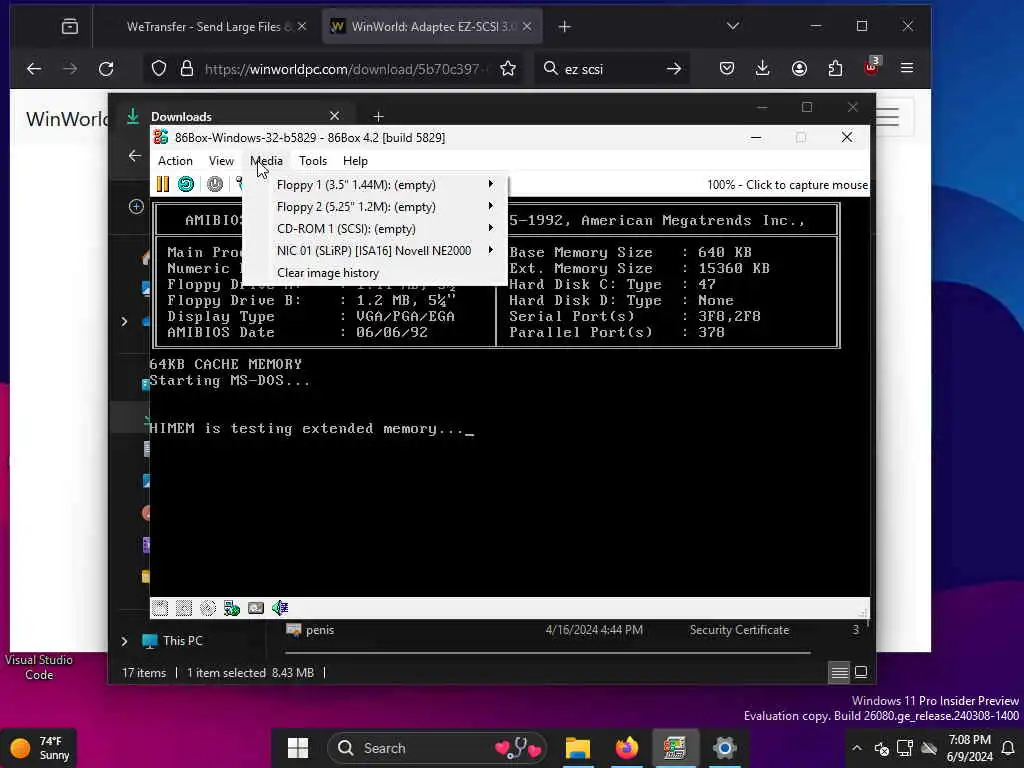Viewport: 1024px width, 768px height.
Task: Click the 86Box taskbar icon
Action: click(675, 748)
